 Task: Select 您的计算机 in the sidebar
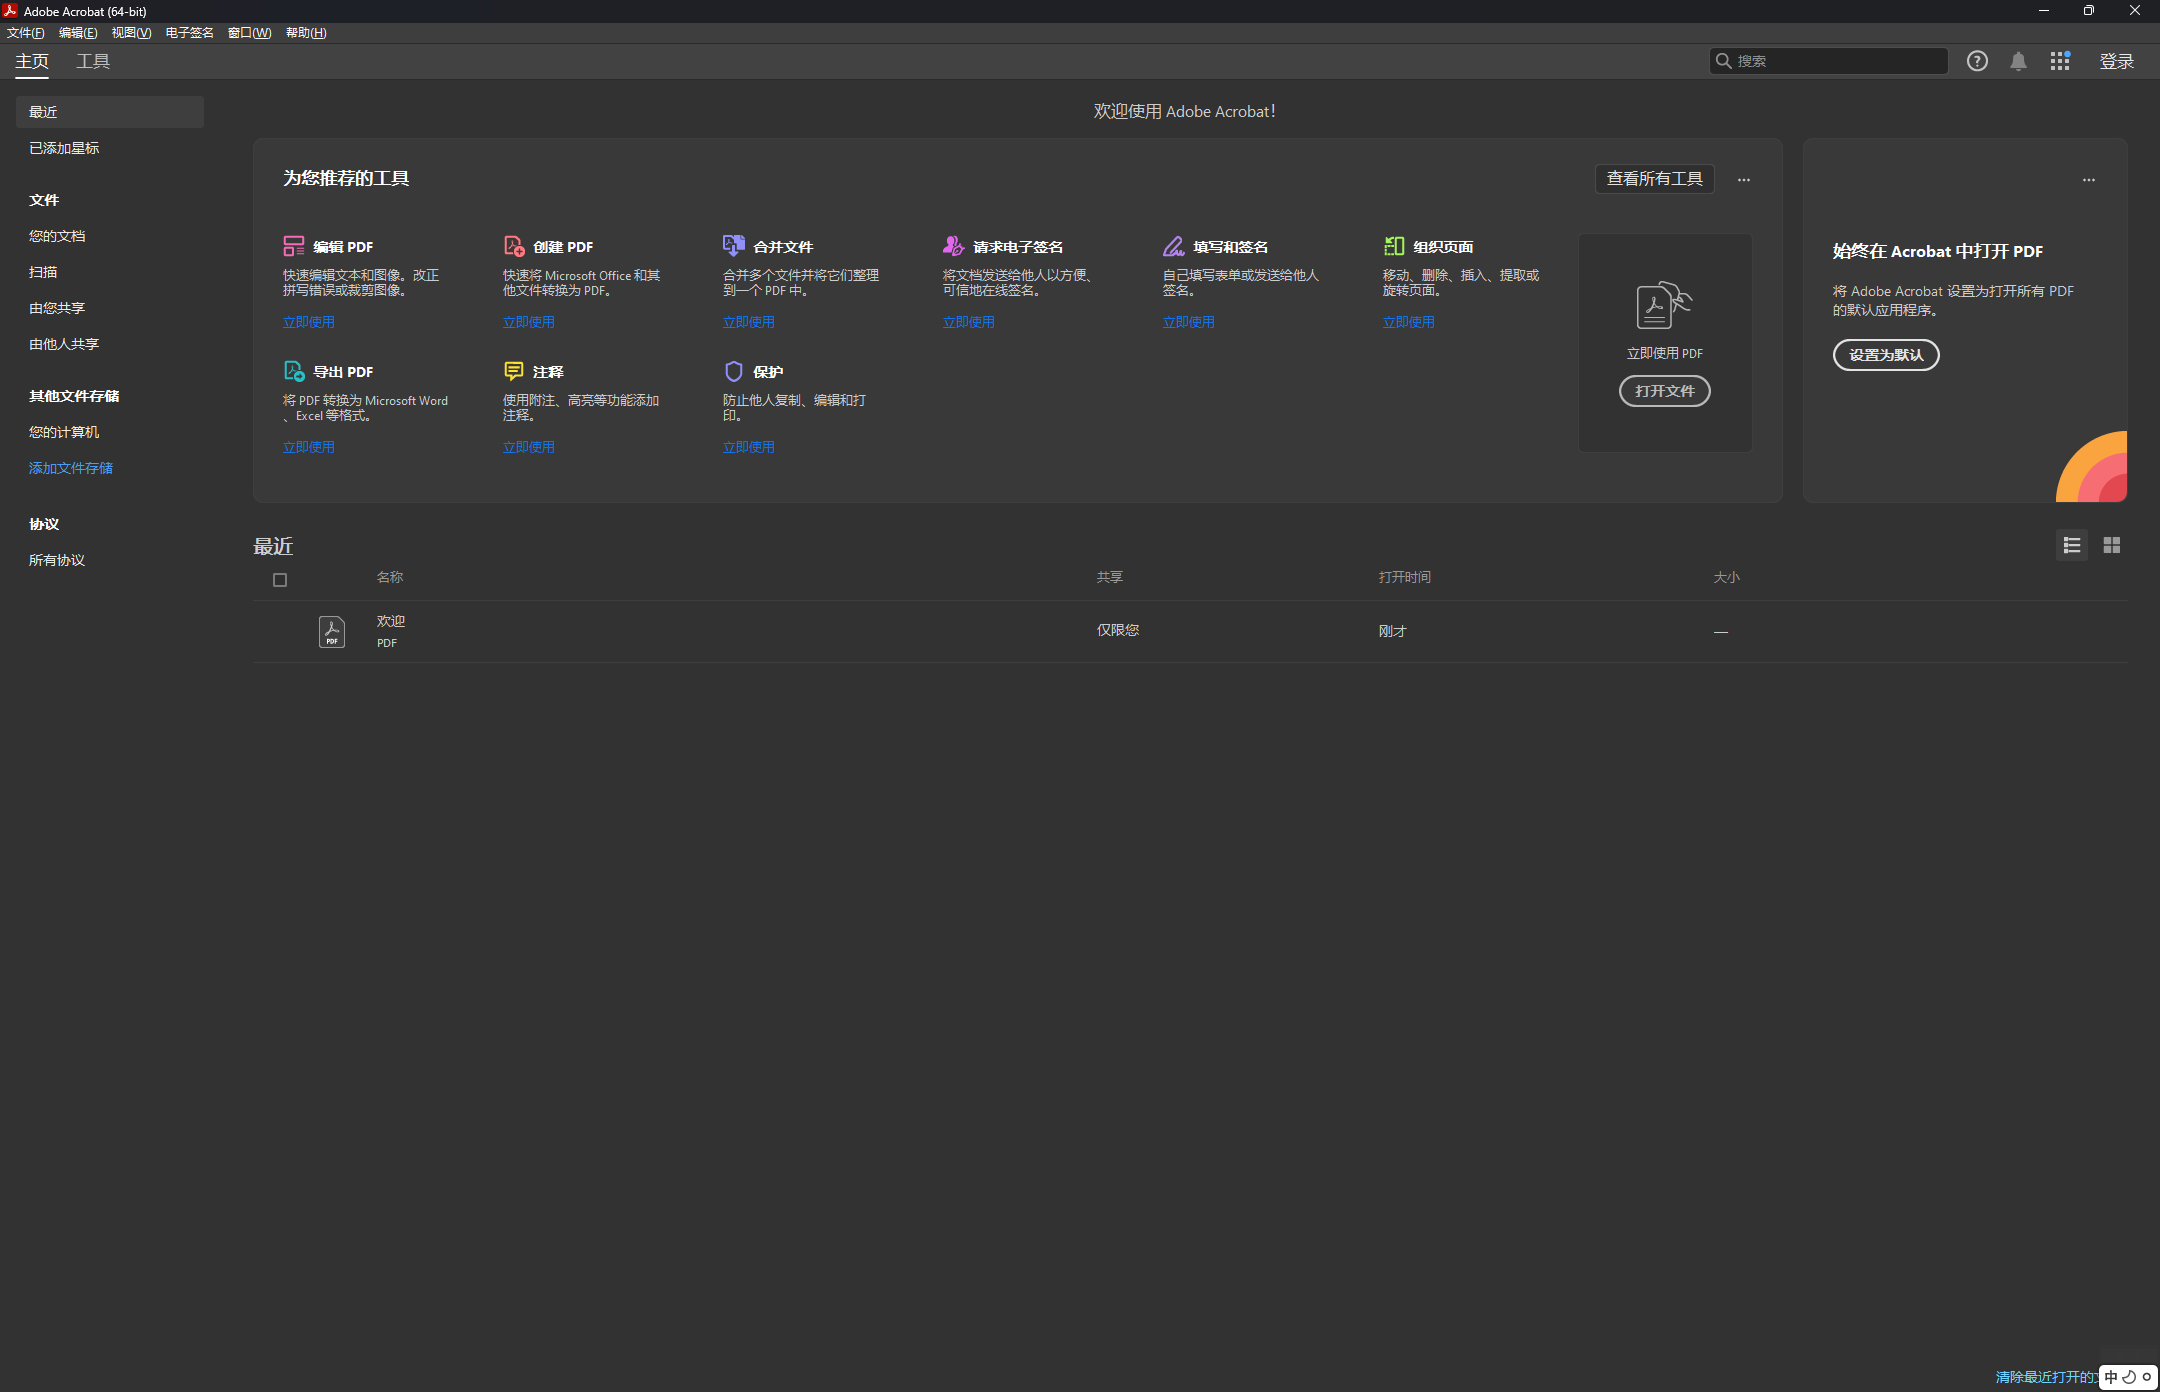coord(64,432)
